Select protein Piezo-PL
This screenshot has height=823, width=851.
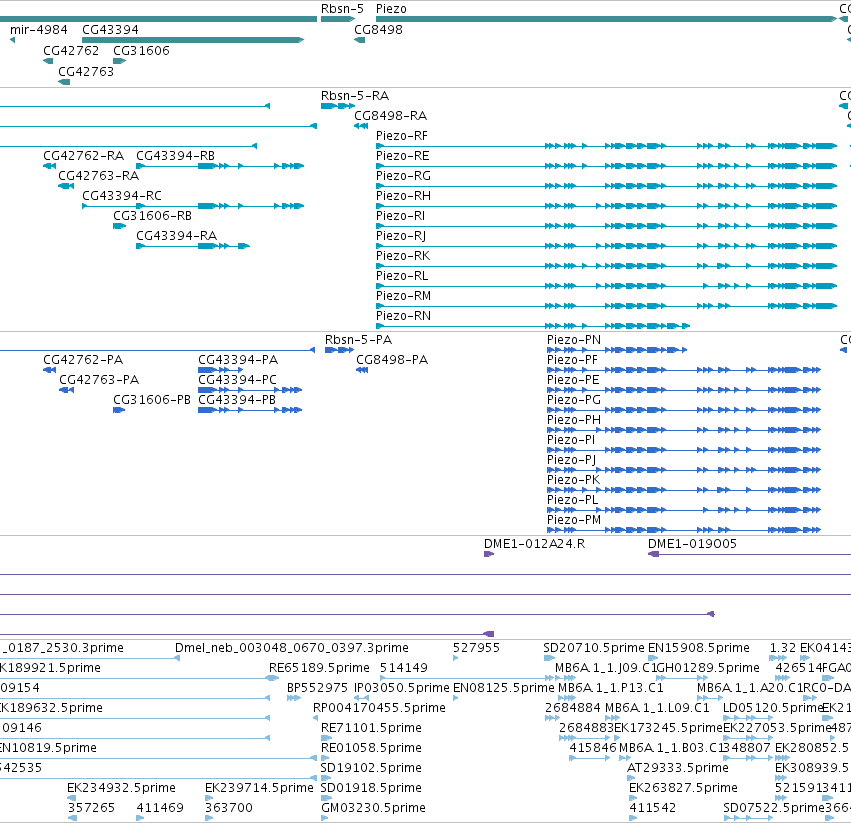tap(573, 501)
